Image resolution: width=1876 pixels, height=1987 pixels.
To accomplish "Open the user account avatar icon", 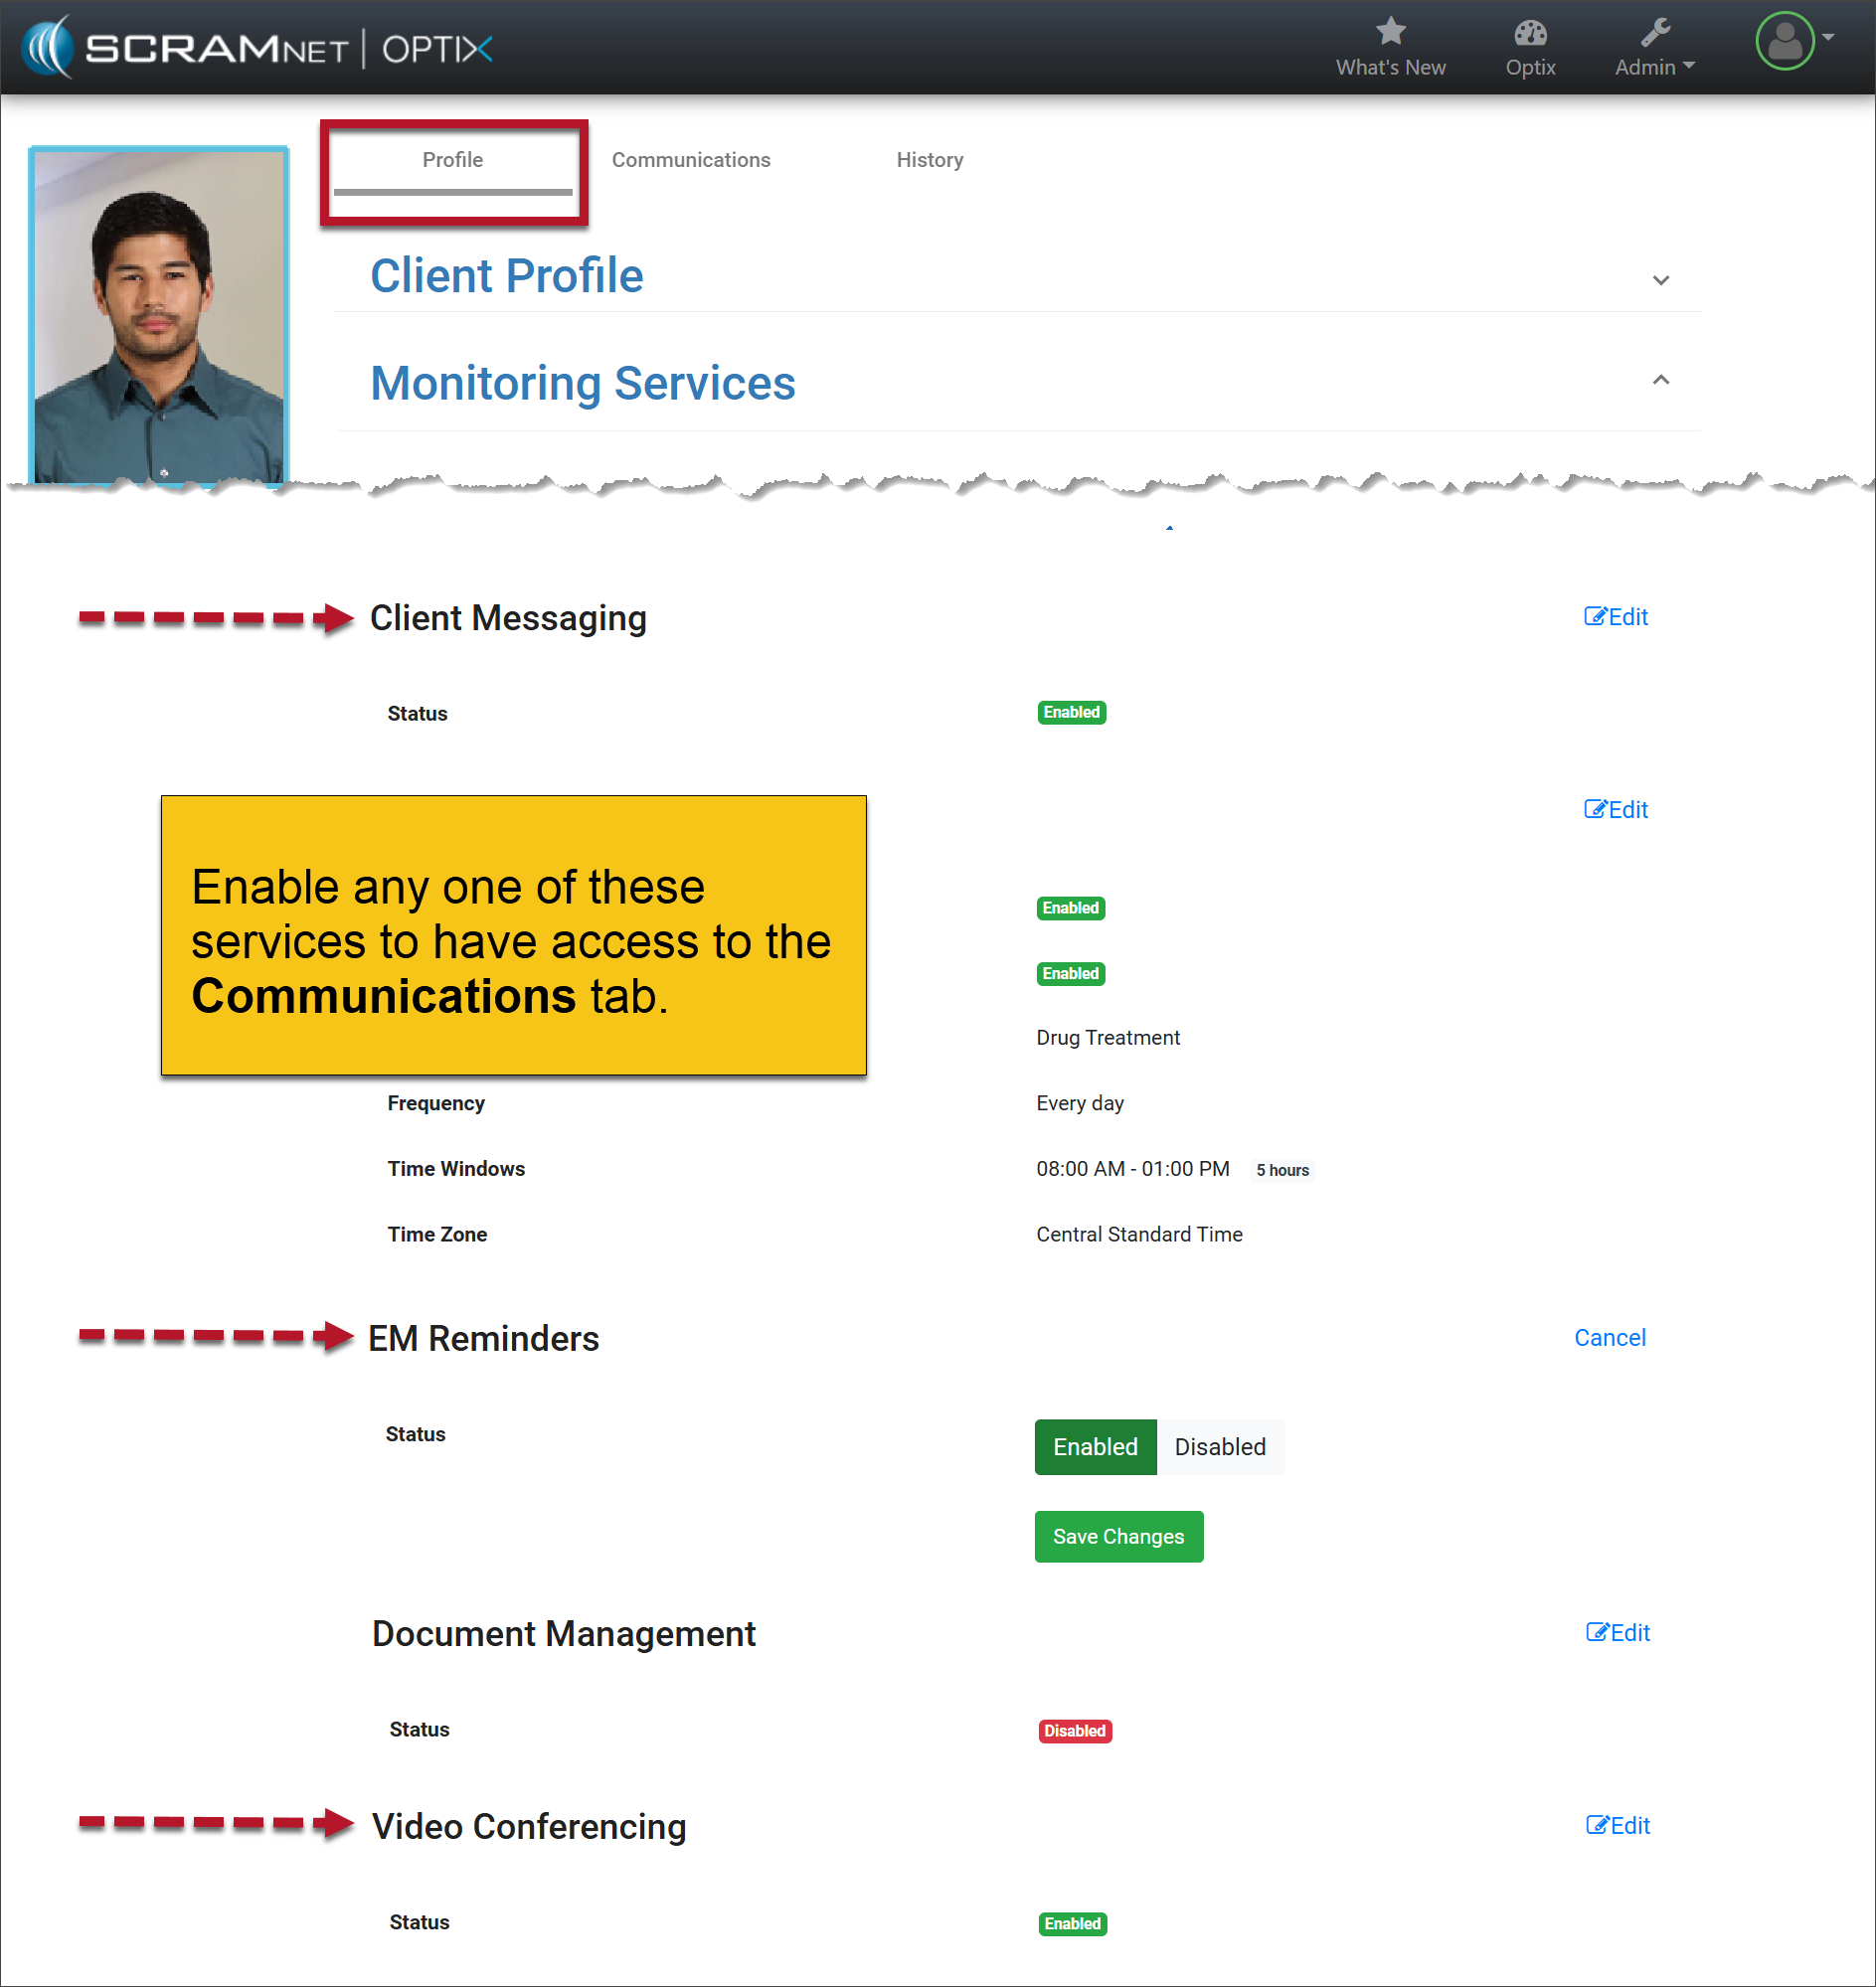I will [1785, 42].
